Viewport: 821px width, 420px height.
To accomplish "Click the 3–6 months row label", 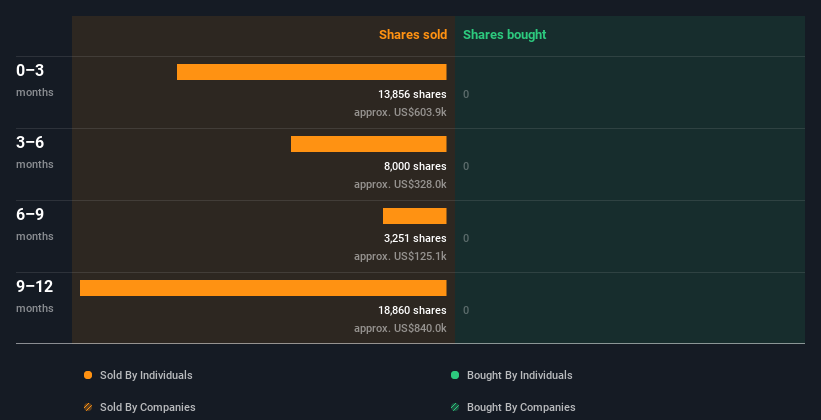I will coord(35,152).
